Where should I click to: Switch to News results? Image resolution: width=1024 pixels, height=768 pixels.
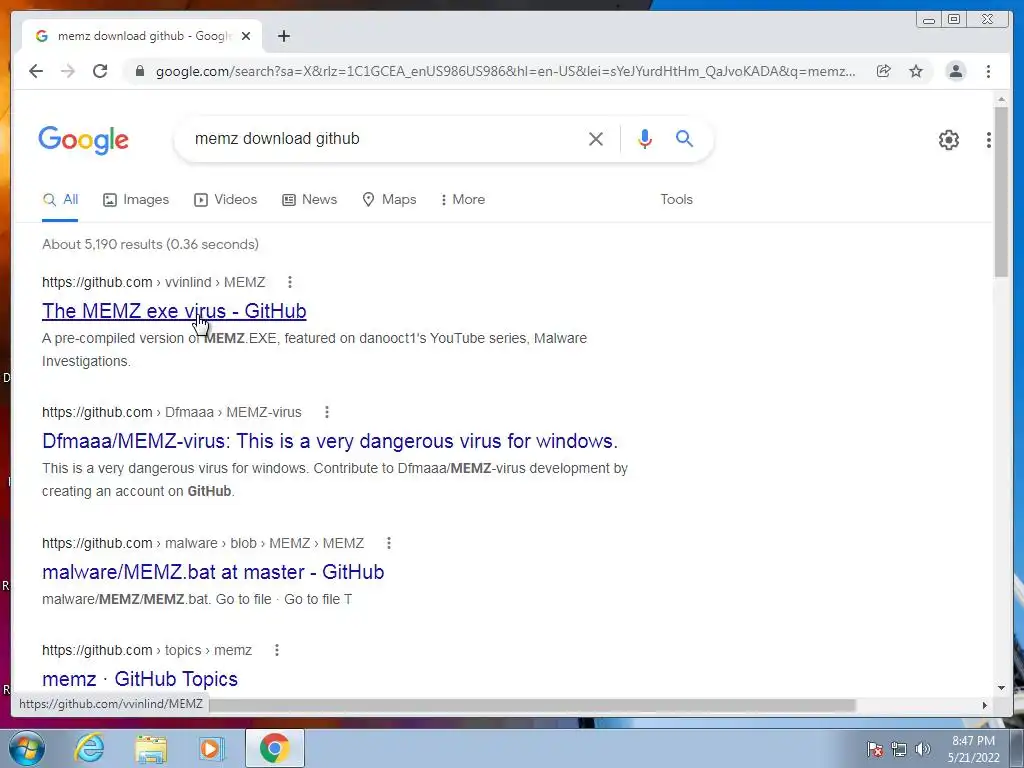310,199
